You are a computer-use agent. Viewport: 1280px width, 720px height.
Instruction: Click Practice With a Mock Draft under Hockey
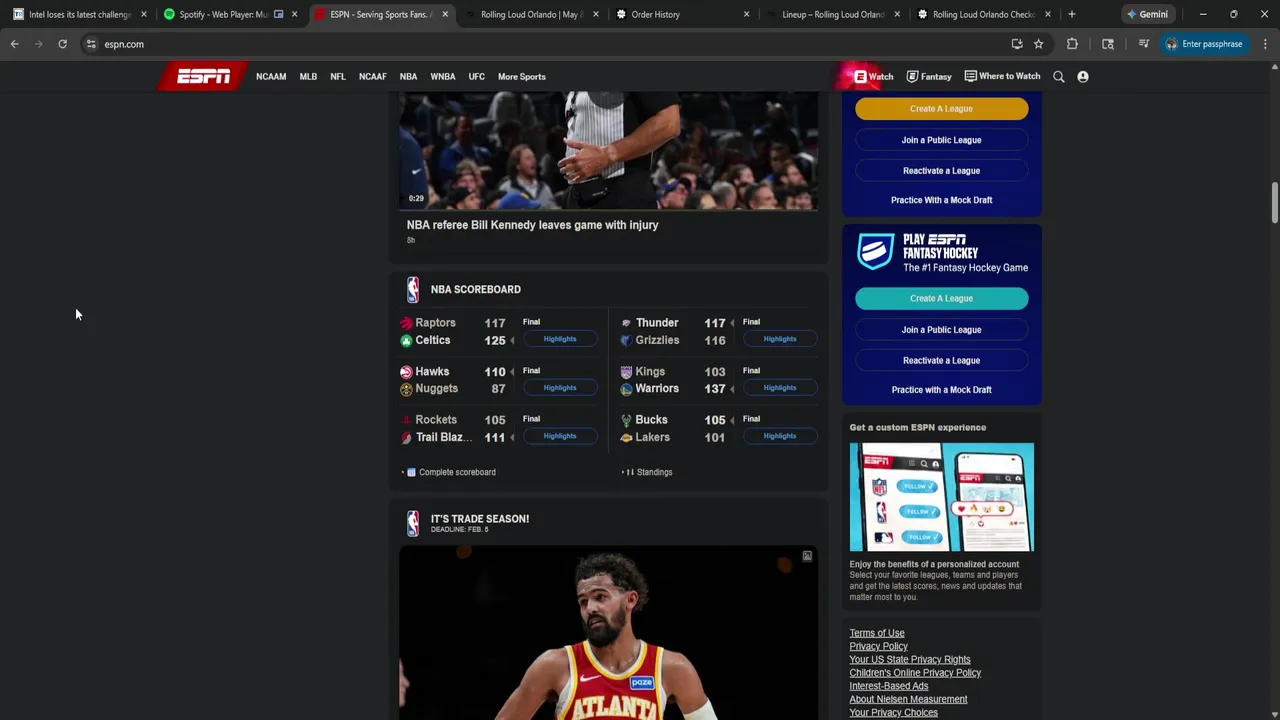coord(941,390)
